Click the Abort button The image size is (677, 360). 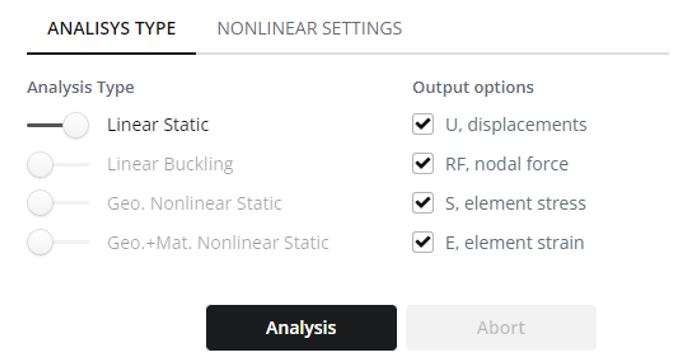pyautogui.click(x=501, y=328)
